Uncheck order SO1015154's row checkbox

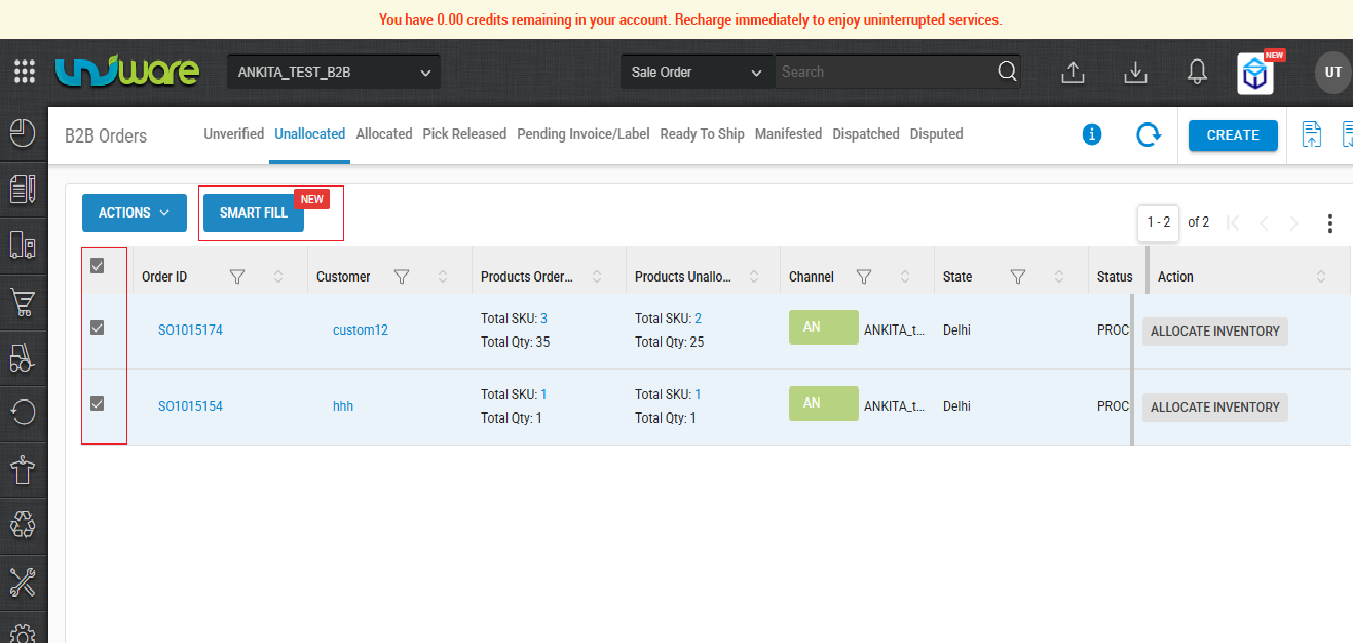click(x=97, y=404)
